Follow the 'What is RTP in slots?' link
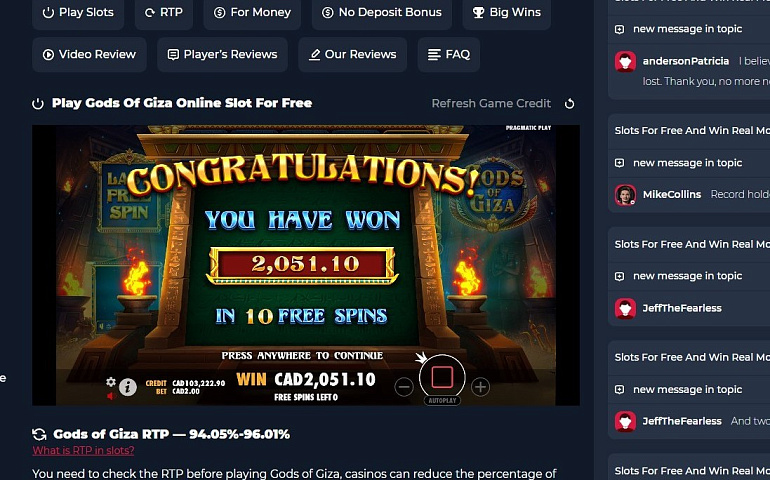 point(83,450)
